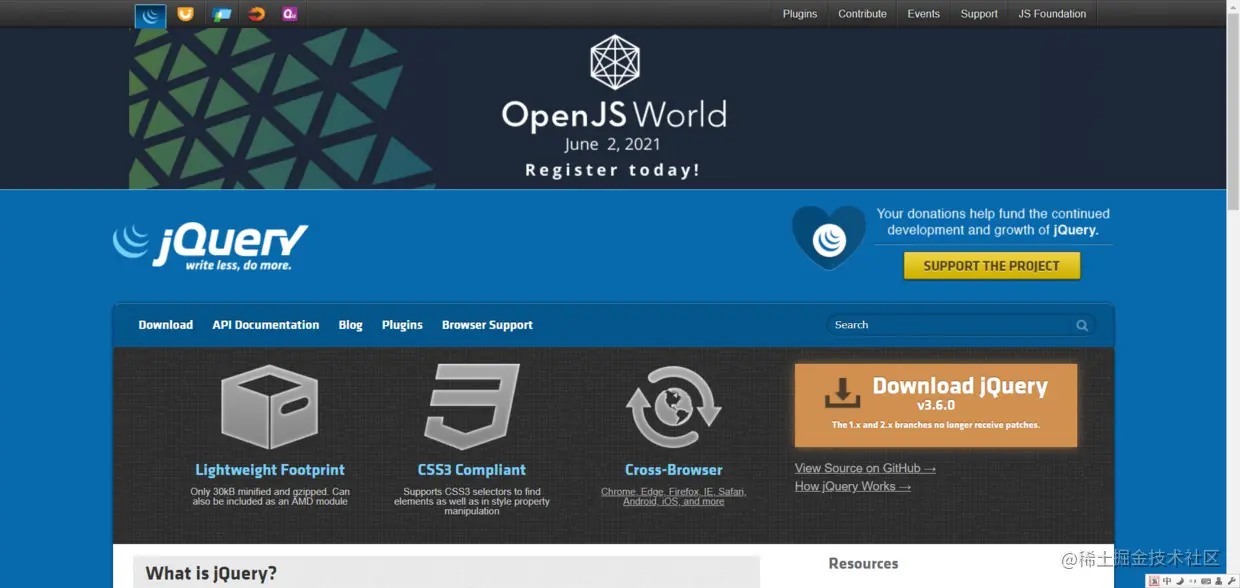Click the Download jQuery v3.6.0 button

click(x=936, y=405)
